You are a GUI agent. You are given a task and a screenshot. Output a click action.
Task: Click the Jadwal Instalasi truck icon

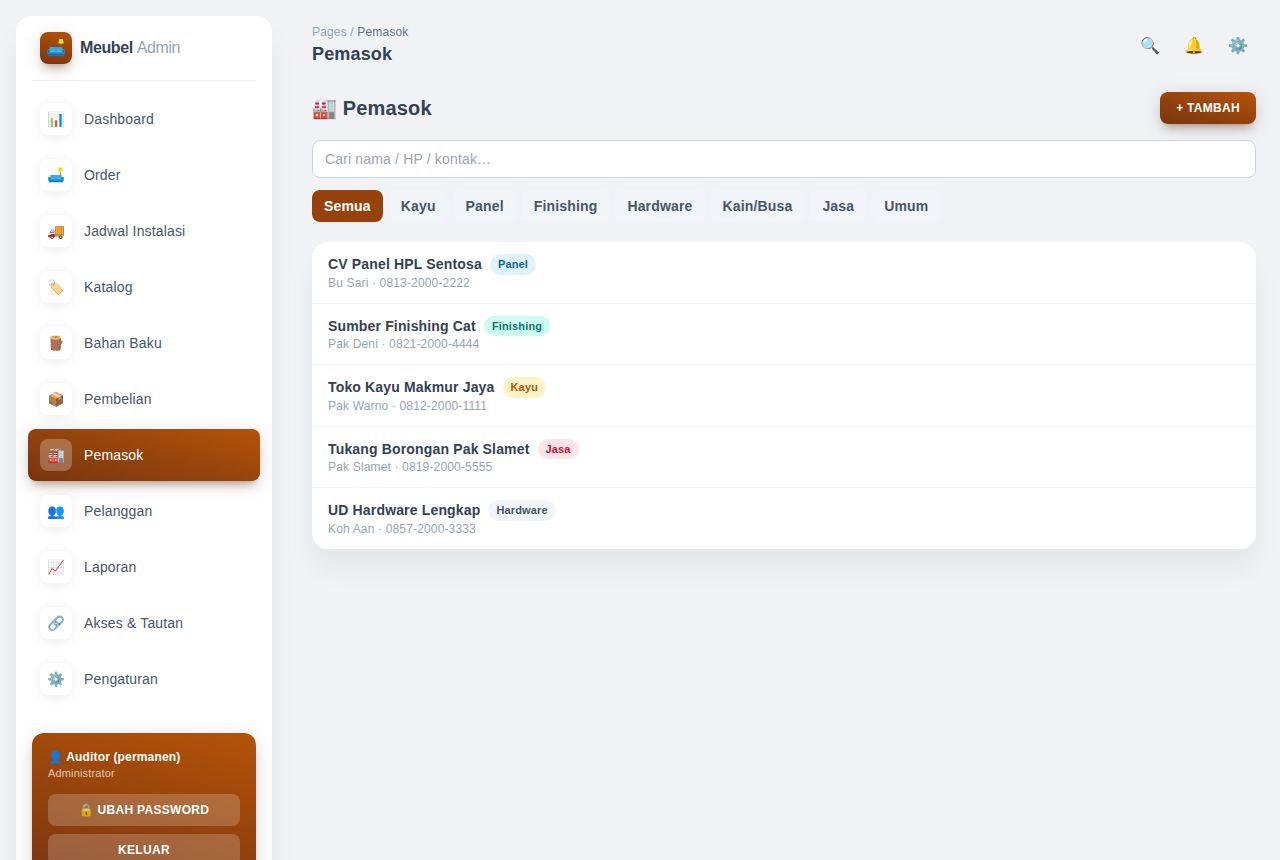click(x=56, y=231)
